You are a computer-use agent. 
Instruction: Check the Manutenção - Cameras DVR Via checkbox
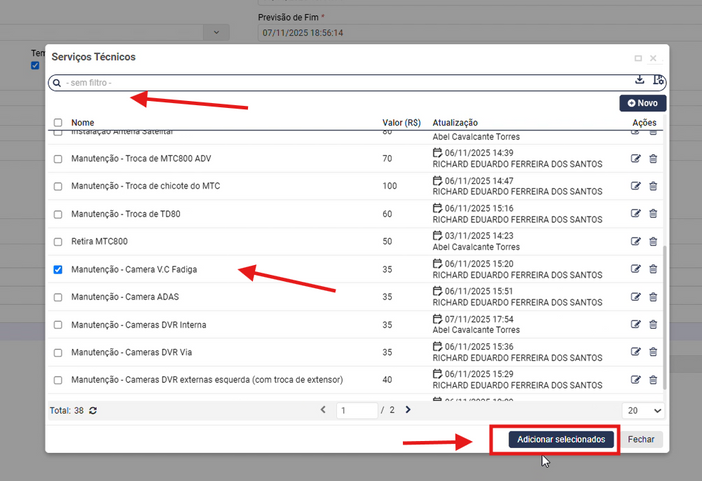(58, 352)
